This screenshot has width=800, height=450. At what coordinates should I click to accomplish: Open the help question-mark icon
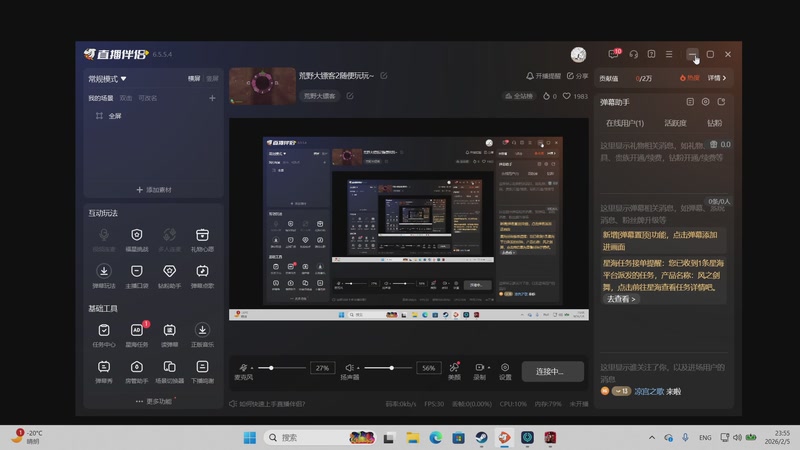(651, 54)
